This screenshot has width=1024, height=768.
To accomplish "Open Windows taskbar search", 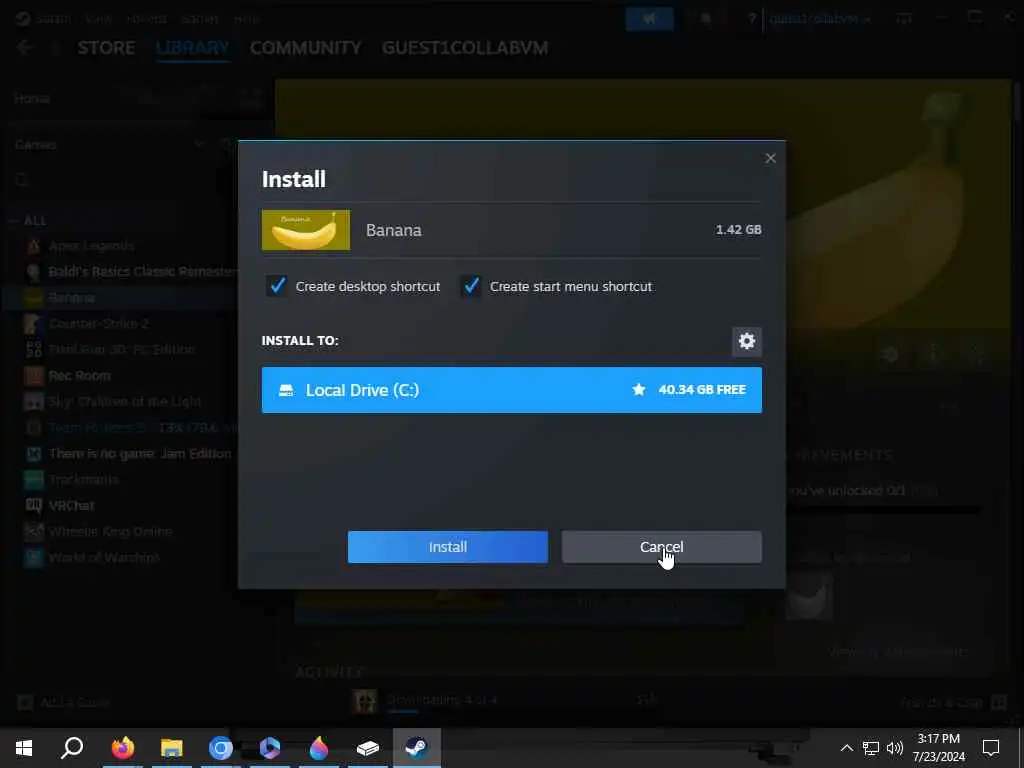I will coord(72,748).
